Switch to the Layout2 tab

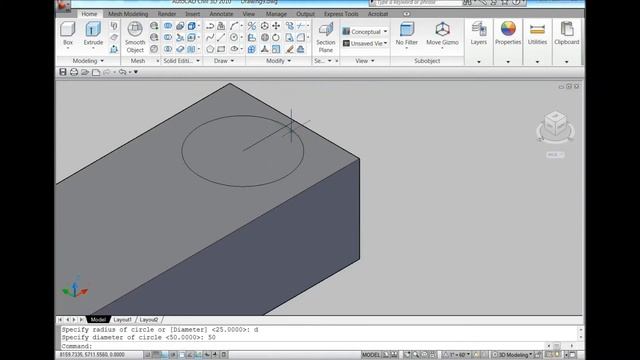[x=149, y=320]
